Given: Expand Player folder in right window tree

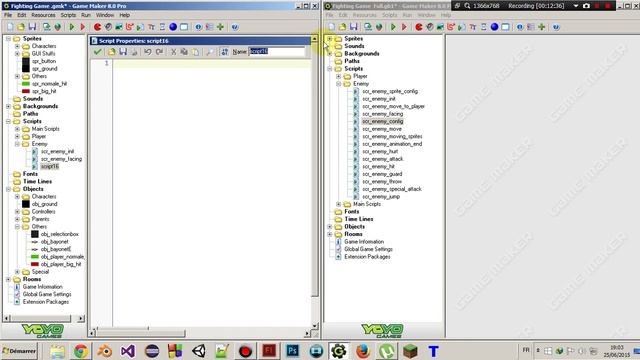Looking at the screenshot, I should point(339,76).
